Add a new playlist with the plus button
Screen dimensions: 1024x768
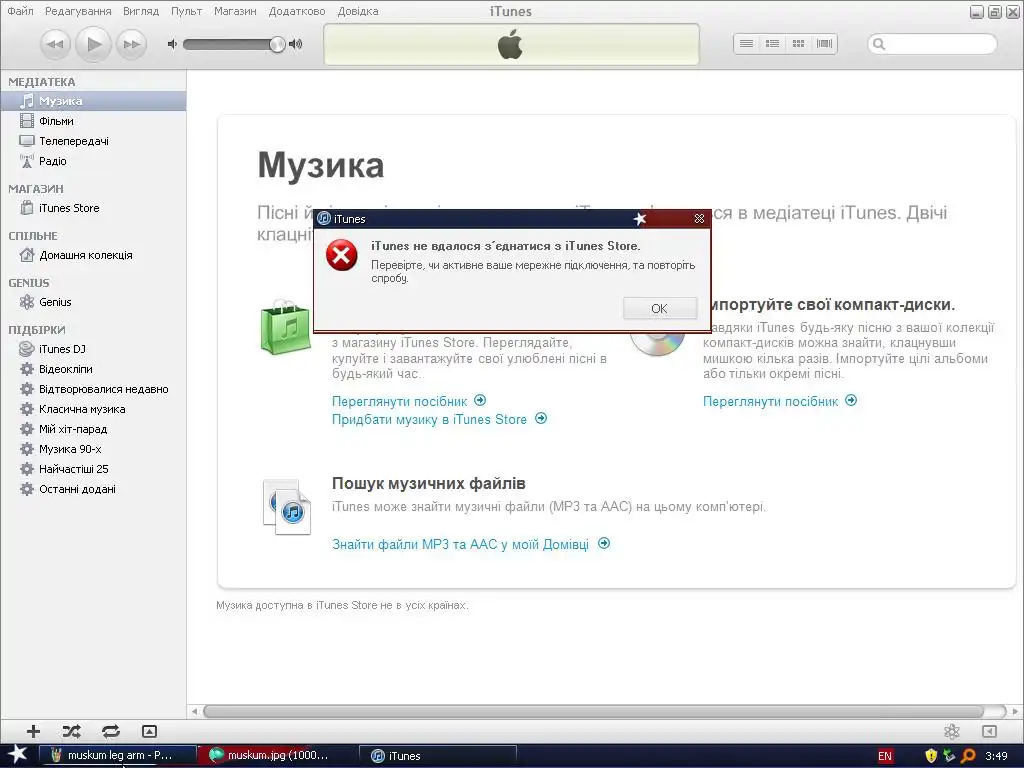coord(33,731)
